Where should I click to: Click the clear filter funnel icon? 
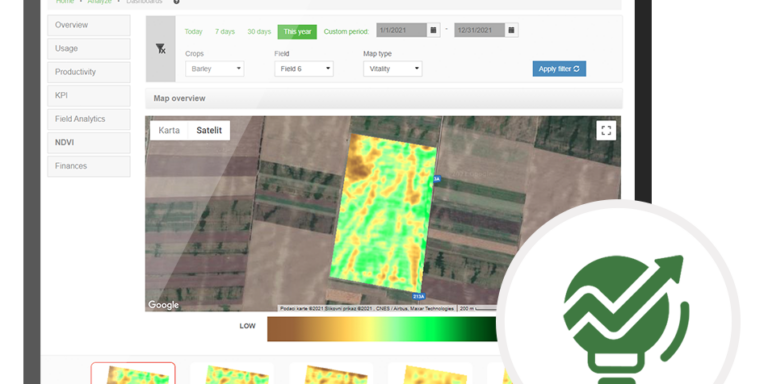click(x=161, y=48)
